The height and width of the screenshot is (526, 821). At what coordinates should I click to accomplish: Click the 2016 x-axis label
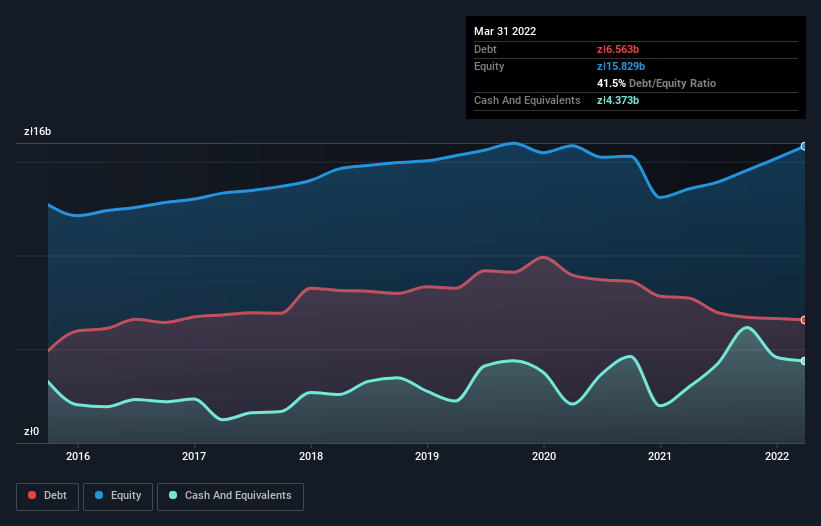(x=78, y=456)
